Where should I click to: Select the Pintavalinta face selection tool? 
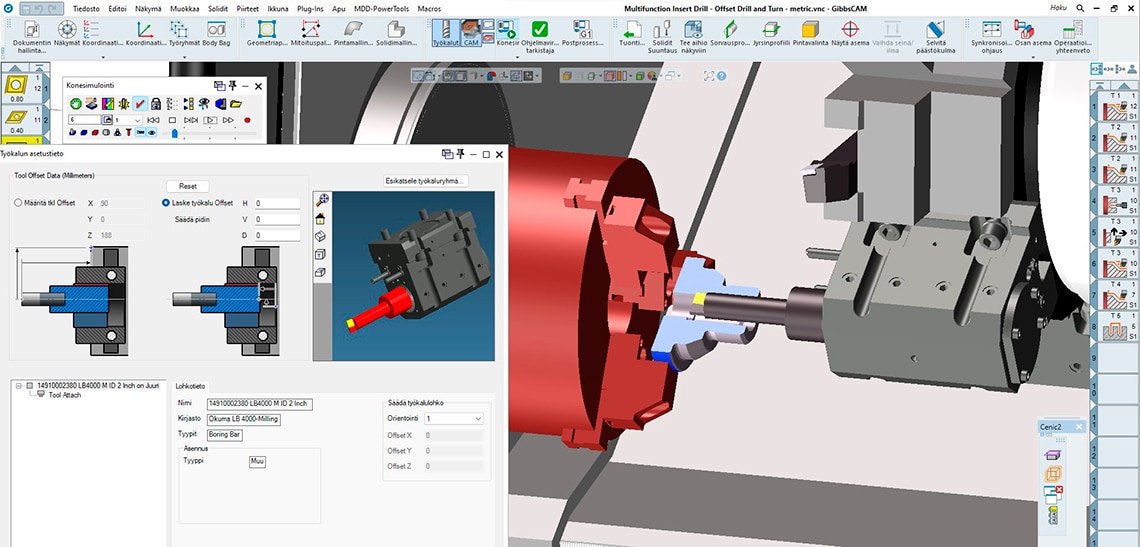(x=810, y=32)
